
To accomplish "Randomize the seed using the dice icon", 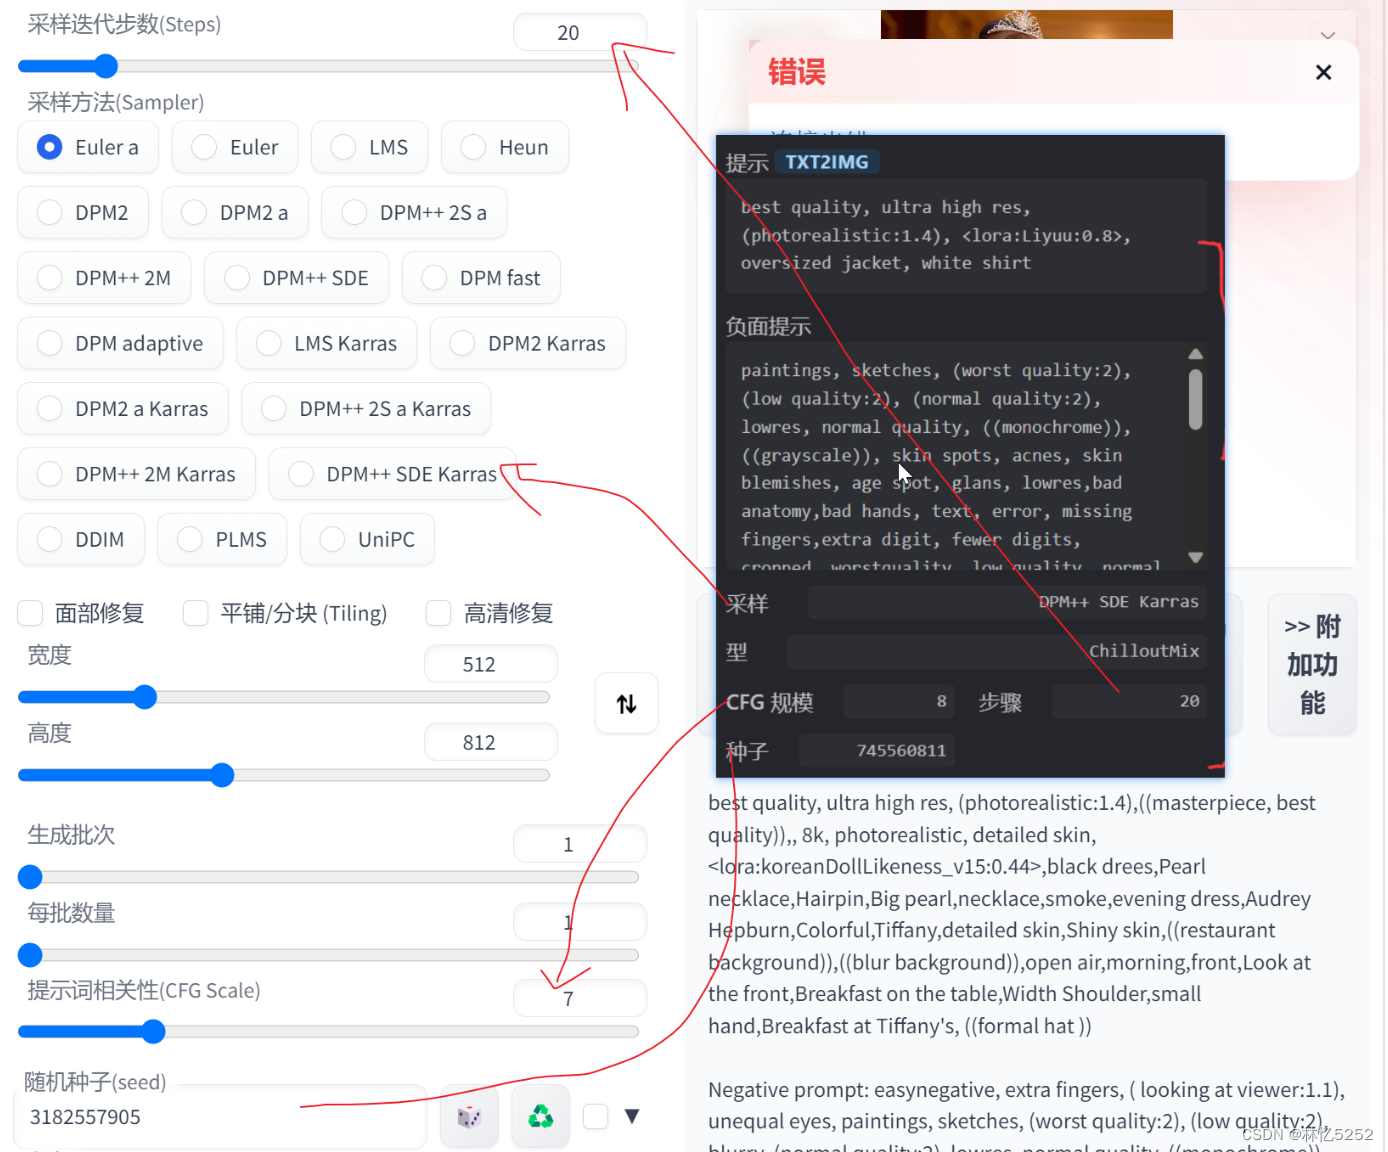I will [x=469, y=1116].
